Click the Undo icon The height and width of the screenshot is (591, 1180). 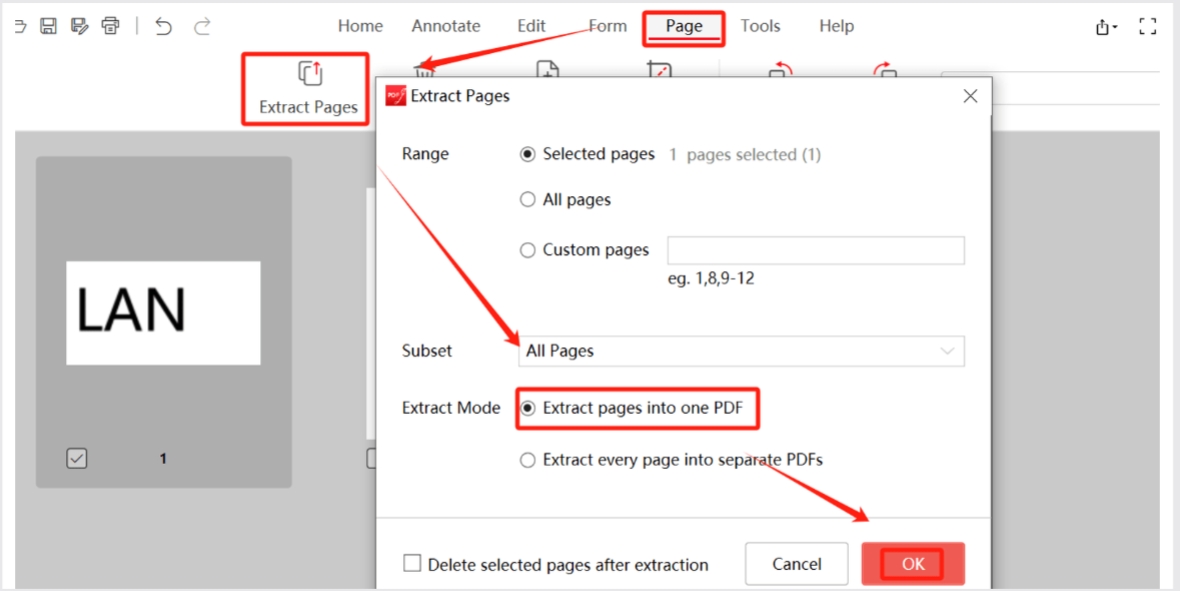coord(163,26)
